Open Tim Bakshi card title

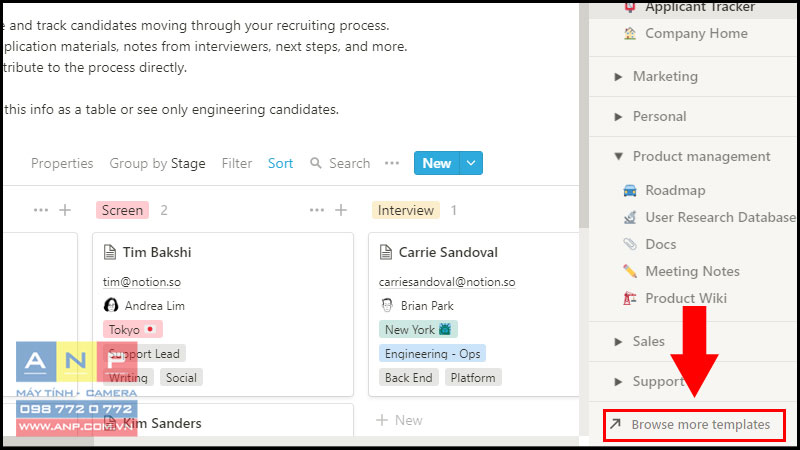point(157,252)
